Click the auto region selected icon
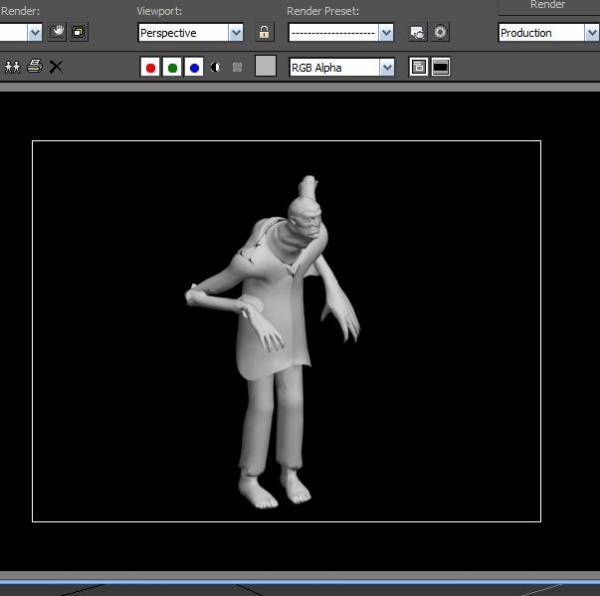Viewport: 600px width, 596px height. pyautogui.click(x=78, y=32)
